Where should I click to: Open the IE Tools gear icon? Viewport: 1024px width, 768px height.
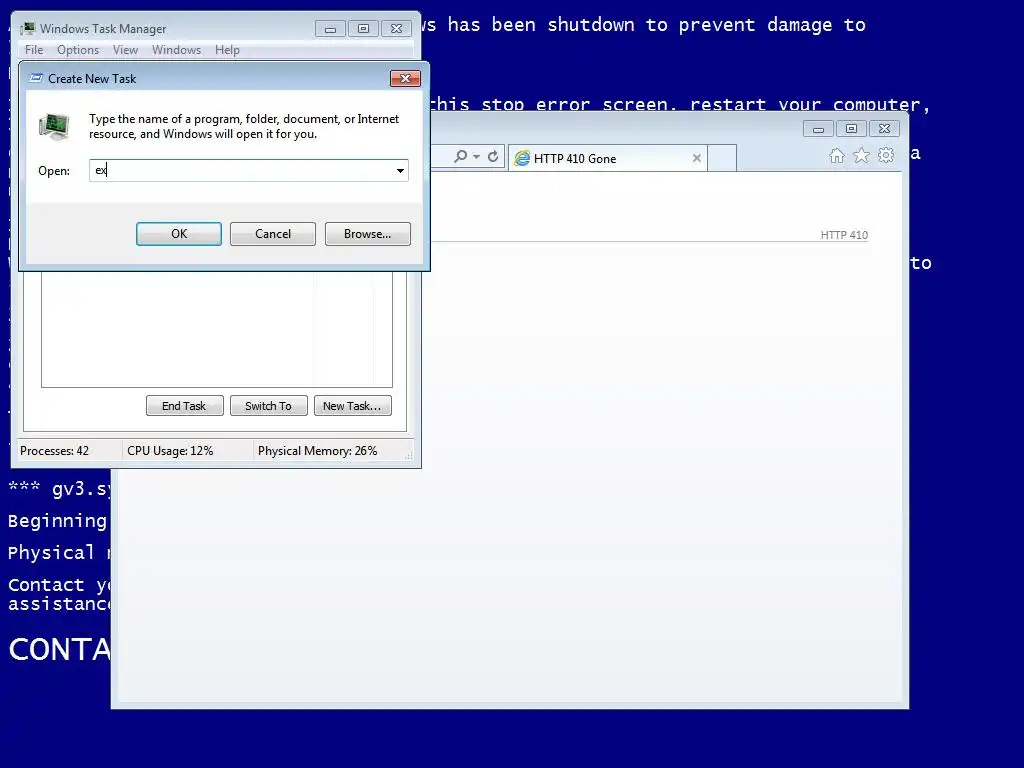886,155
